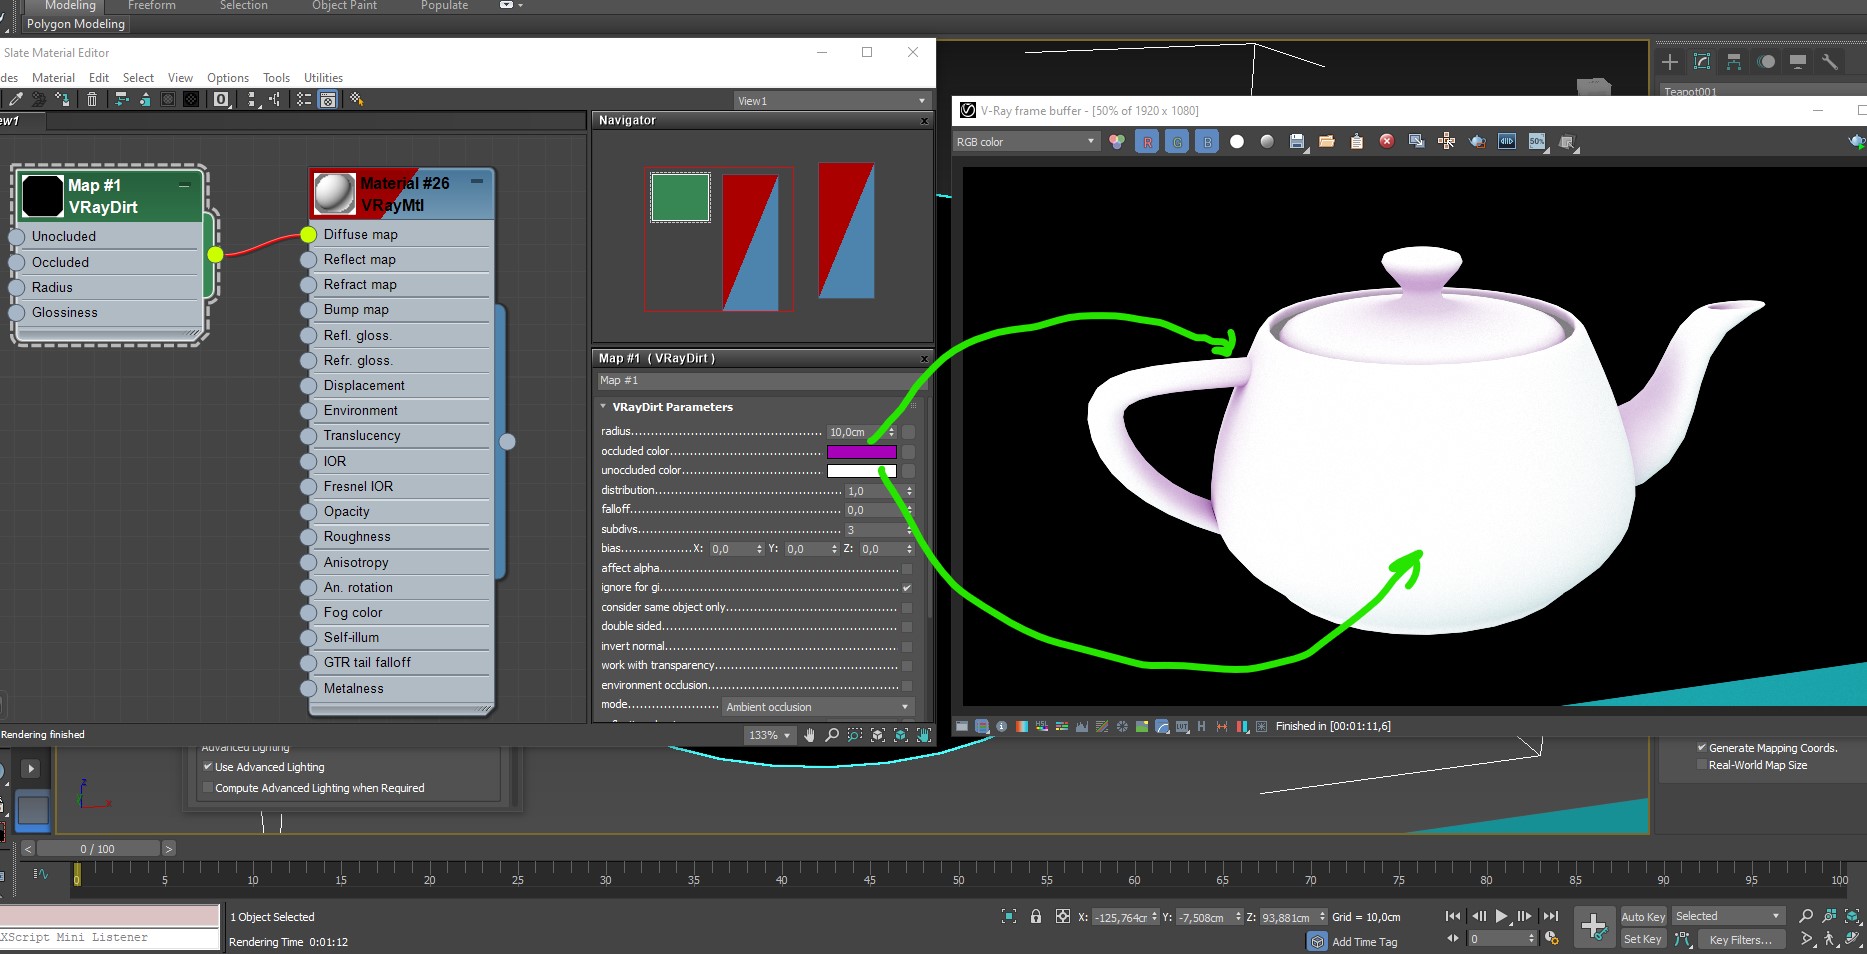Open the Ambient occlusion mode dropdown
The width and height of the screenshot is (1867, 954).
tap(817, 707)
